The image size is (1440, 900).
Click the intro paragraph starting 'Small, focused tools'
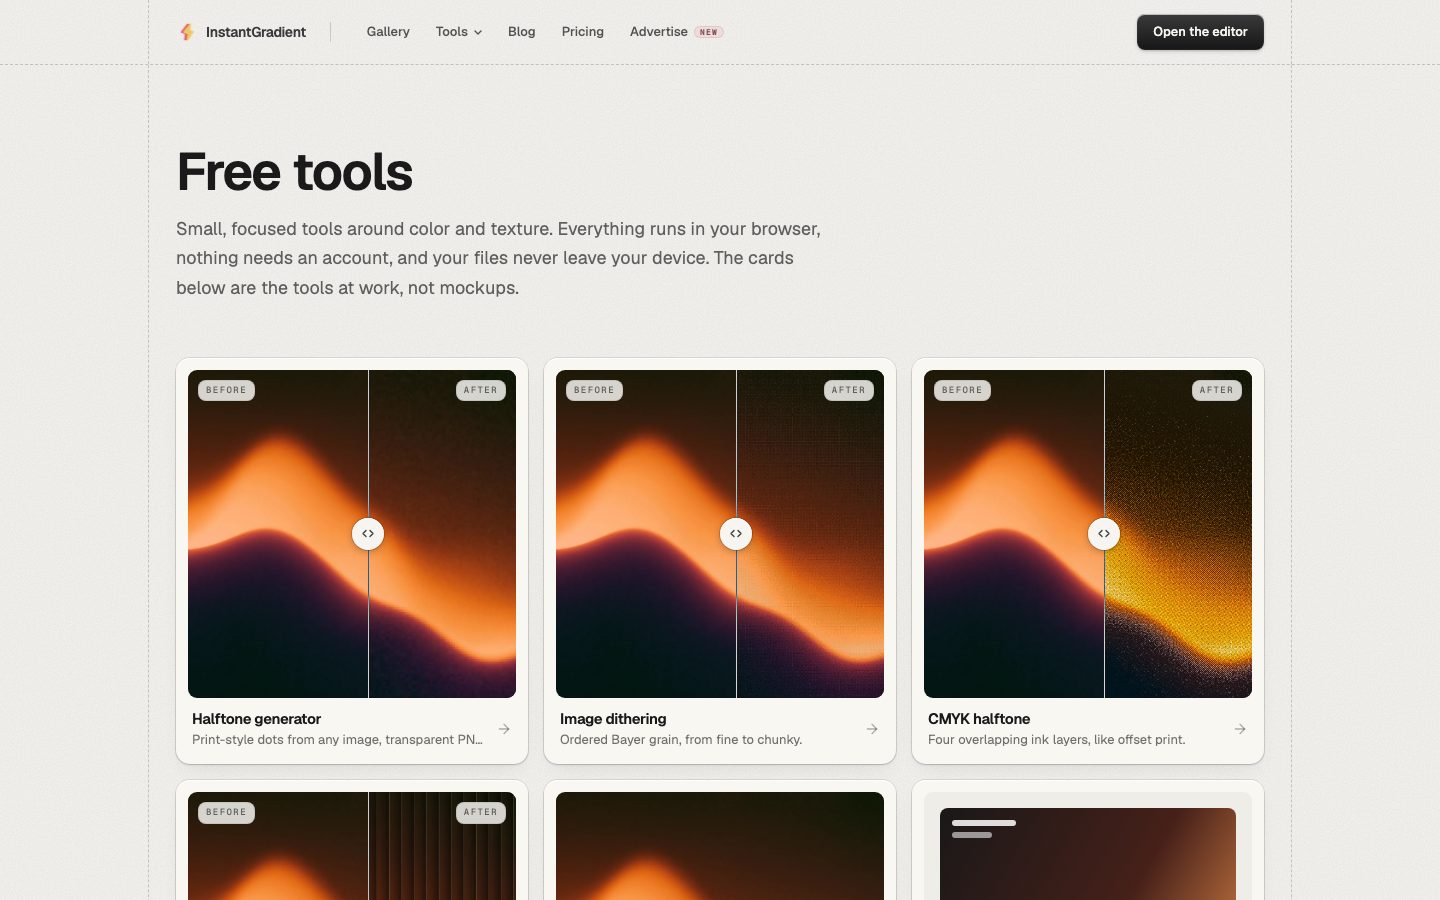pos(499,258)
